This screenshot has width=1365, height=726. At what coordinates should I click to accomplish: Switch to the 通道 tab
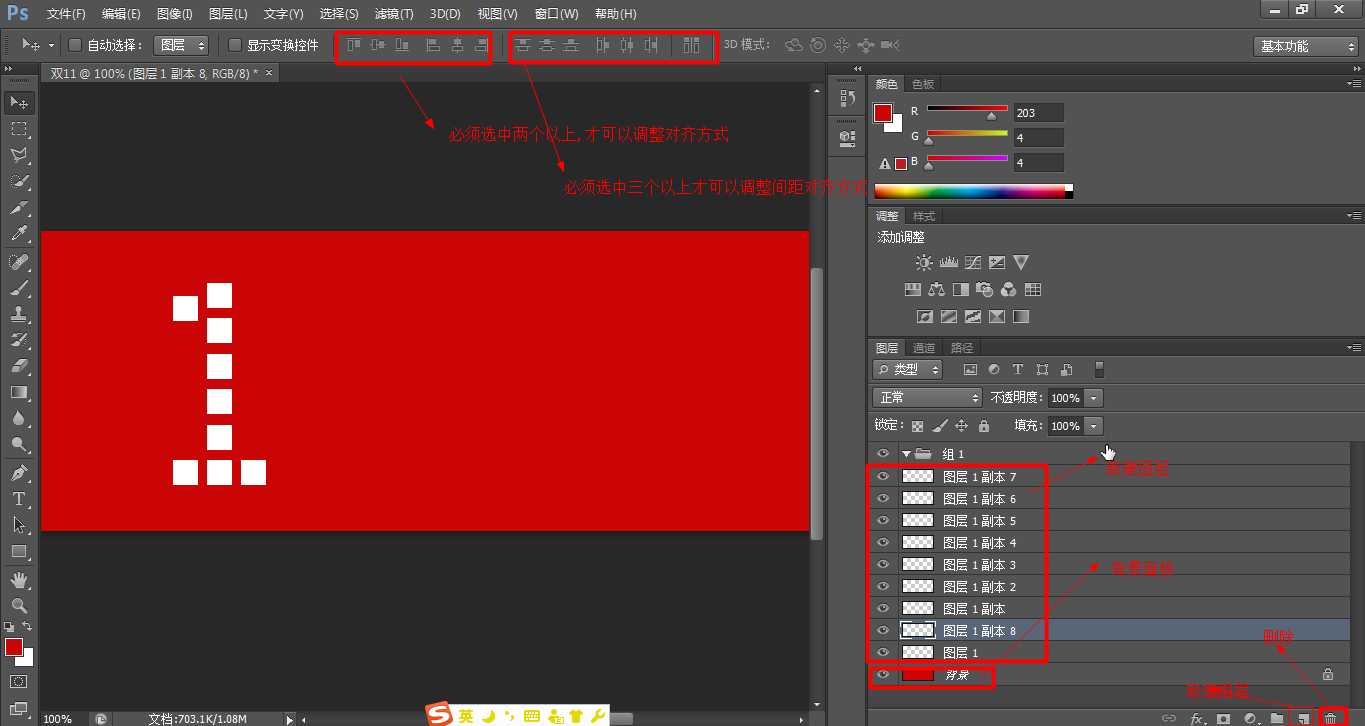coord(924,348)
